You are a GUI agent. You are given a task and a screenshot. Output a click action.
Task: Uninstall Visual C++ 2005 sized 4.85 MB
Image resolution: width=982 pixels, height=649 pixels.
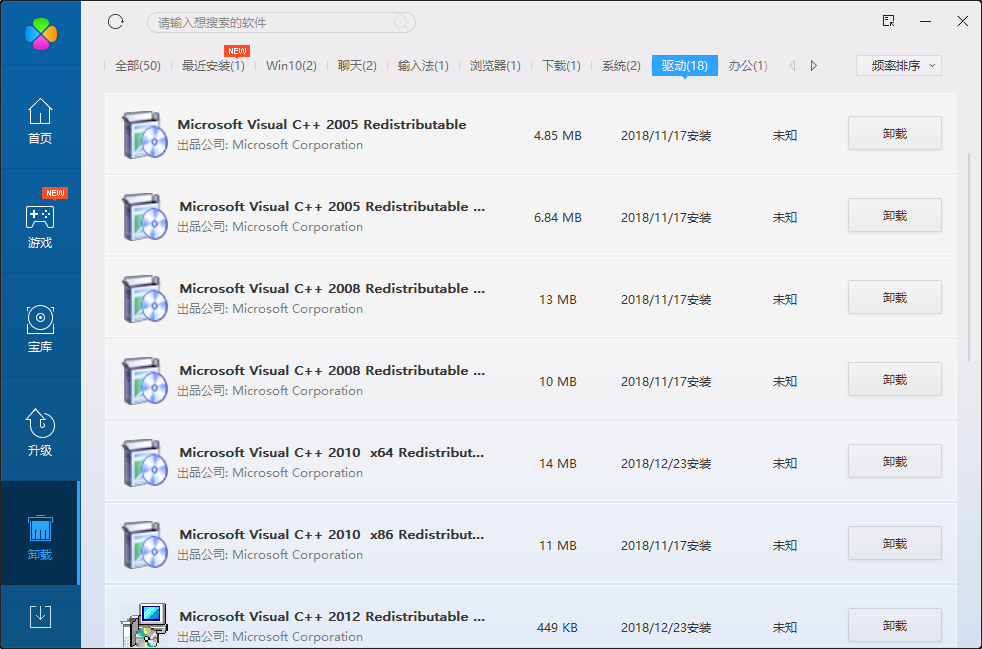pos(894,133)
